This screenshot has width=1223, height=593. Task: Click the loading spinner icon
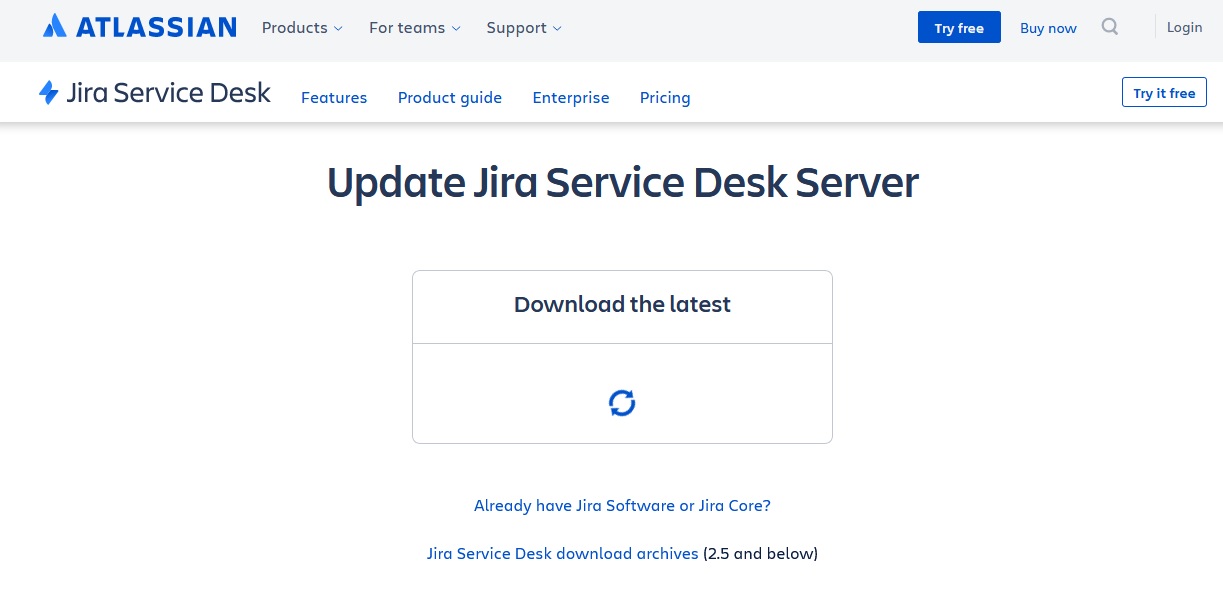(622, 403)
